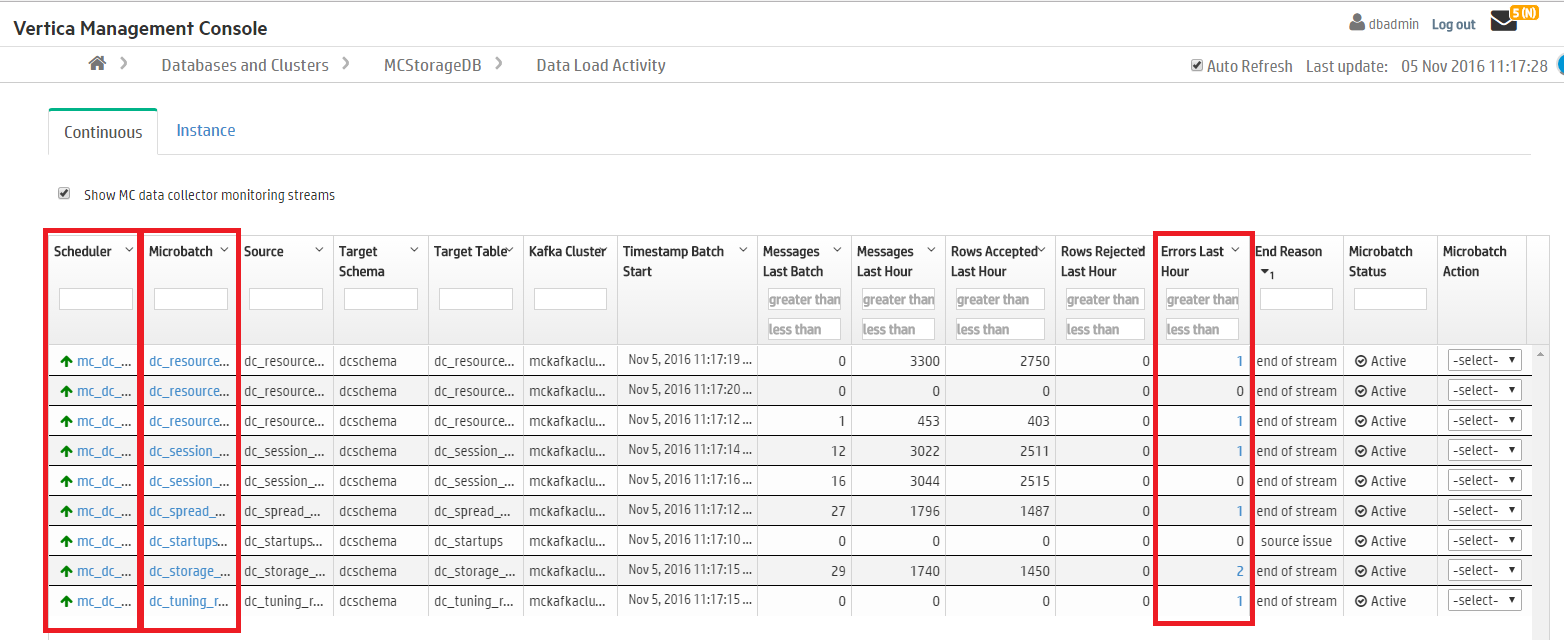The image size is (1564, 640).
Task: Open the mail notifications envelope icon
Action: point(1503,22)
